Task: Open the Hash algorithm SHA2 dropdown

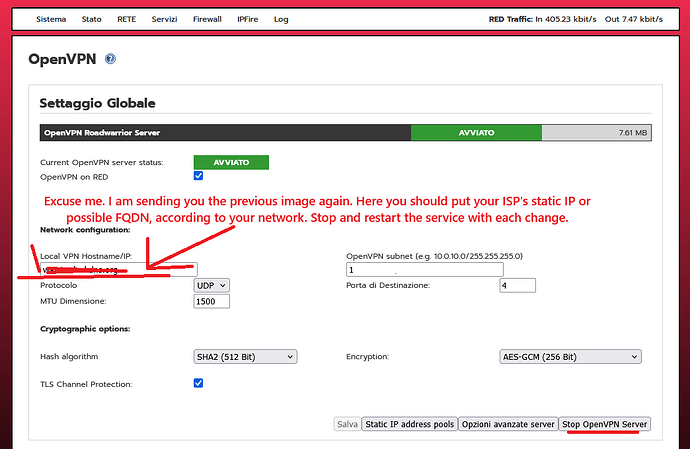Action: [x=245, y=357]
